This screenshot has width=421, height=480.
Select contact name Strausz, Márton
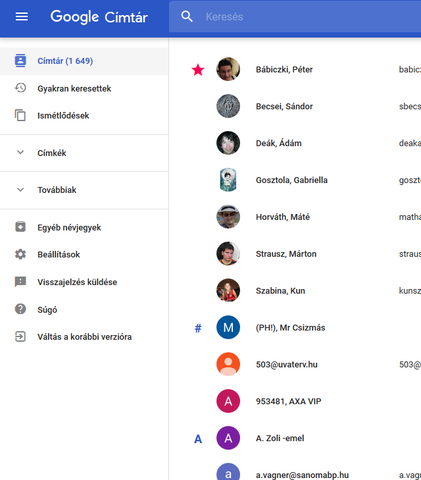pos(286,254)
